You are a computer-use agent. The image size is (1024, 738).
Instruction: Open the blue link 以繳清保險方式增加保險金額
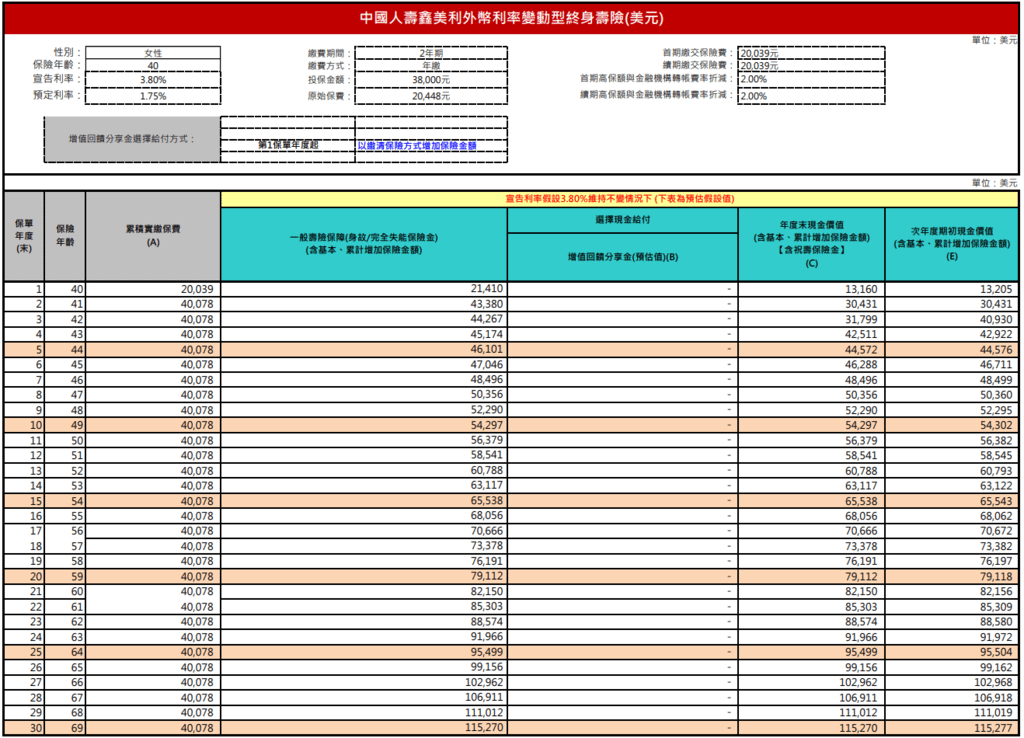(x=417, y=146)
